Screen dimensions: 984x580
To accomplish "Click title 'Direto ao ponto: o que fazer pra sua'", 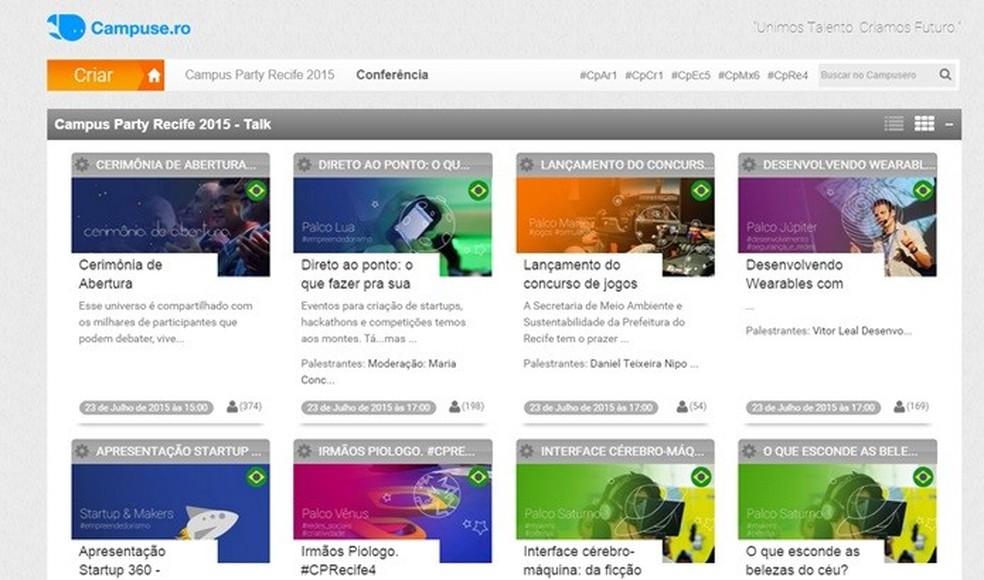I will pyautogui.click(x=356, y=274).
